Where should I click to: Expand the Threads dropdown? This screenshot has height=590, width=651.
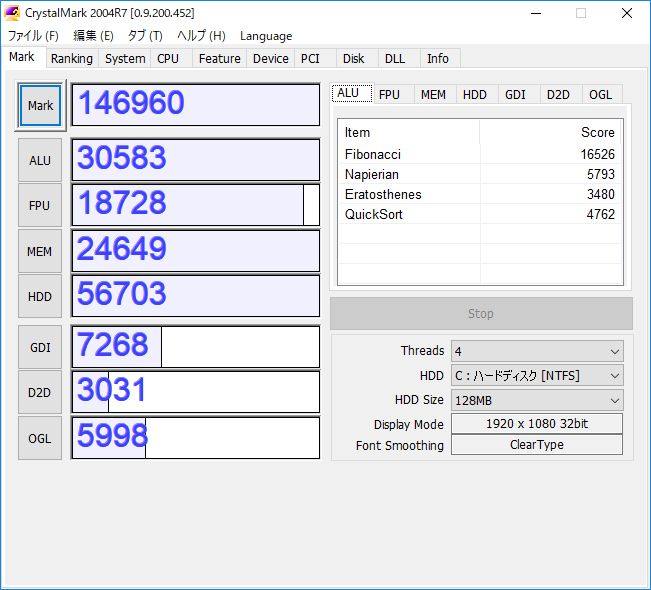coord(537,351)
